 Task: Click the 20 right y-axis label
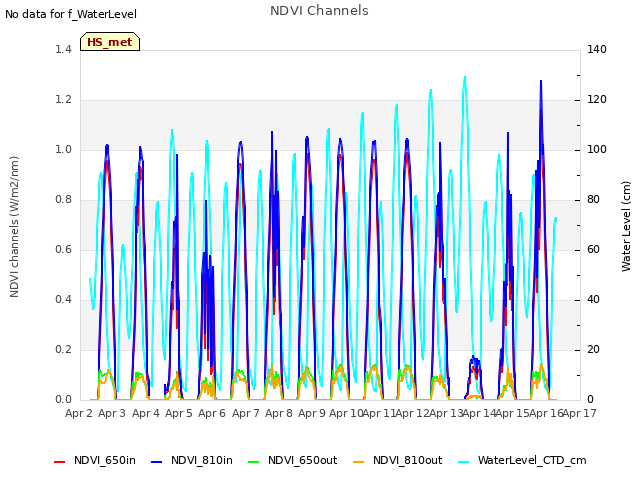point(593,349)
